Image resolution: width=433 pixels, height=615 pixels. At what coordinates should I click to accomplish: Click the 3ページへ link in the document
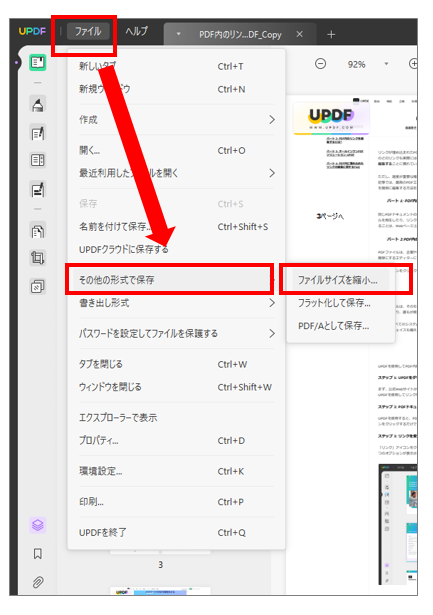tap(330, 216)
